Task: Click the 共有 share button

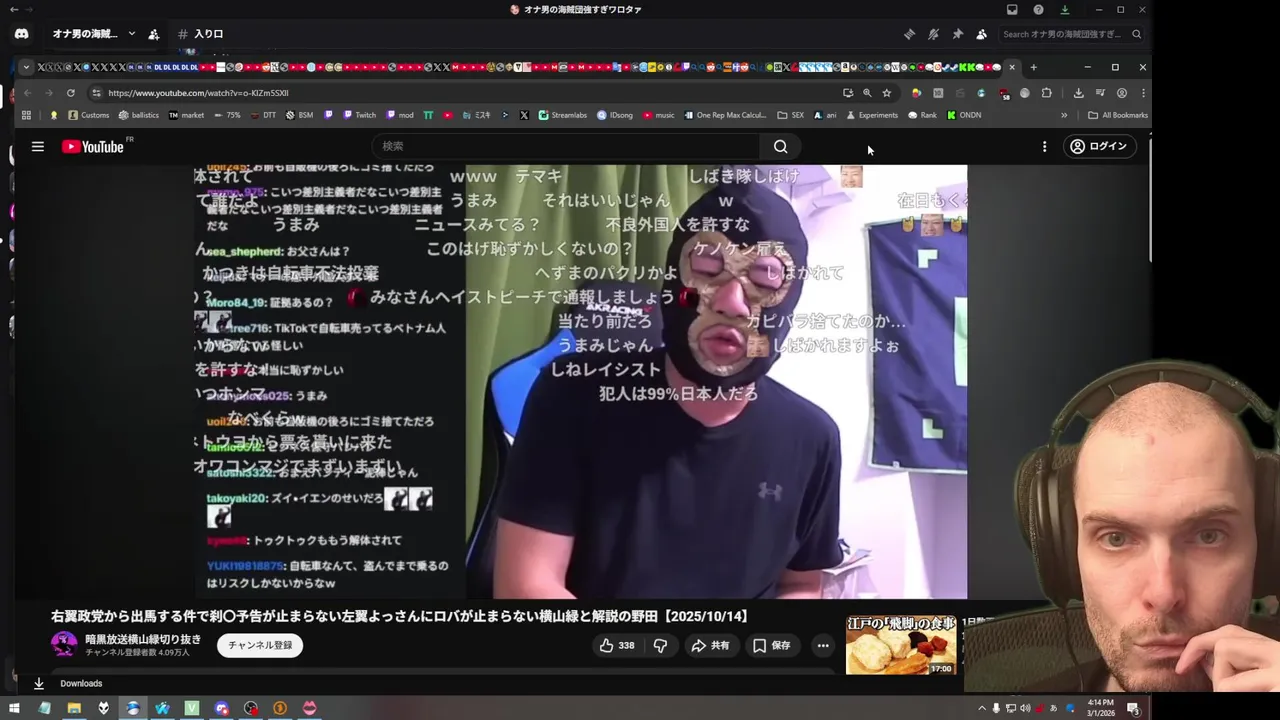Action: coord(710,645)
